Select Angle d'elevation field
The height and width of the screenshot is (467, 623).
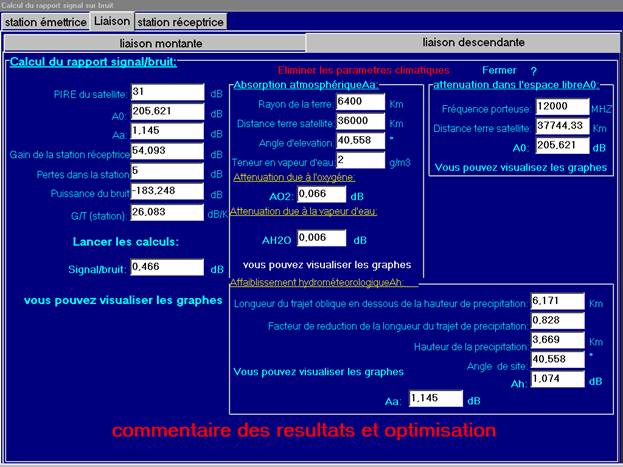pyautogui.click(x=360, y=141)
